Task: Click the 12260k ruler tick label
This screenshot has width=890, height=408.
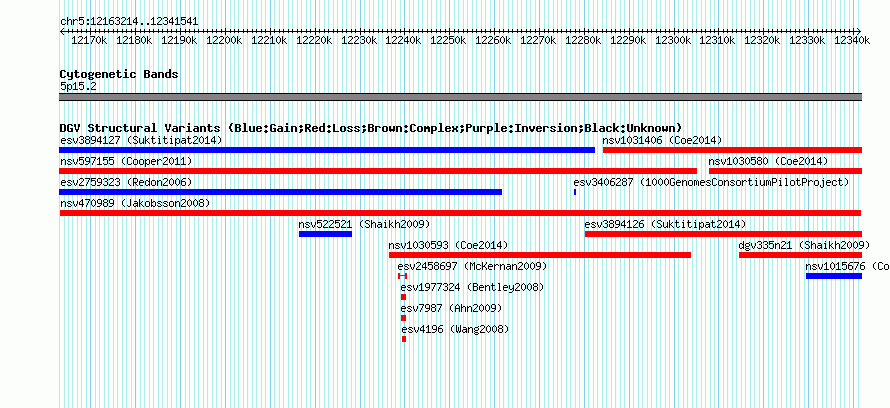Action: [493, 40]
